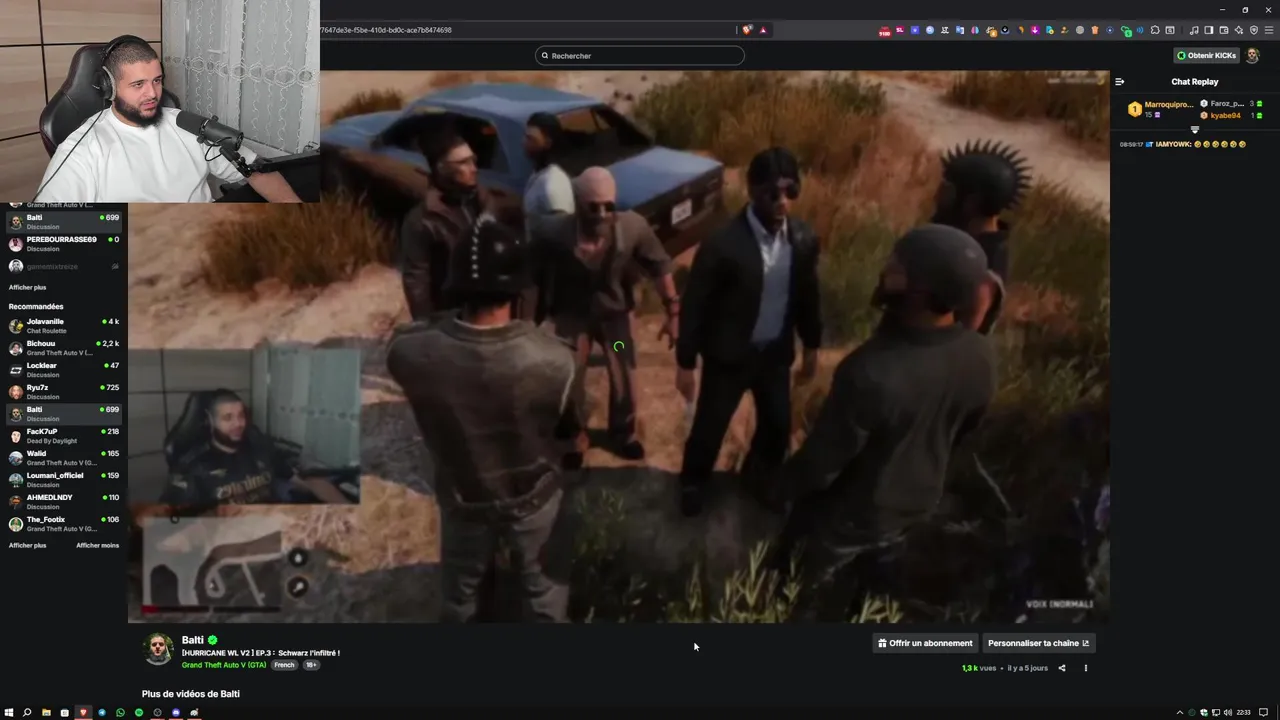Viewport: 1280px width, 720px height.
Task: Expand the gift leaderboard arrow
Action: [x=1194, y=130]
